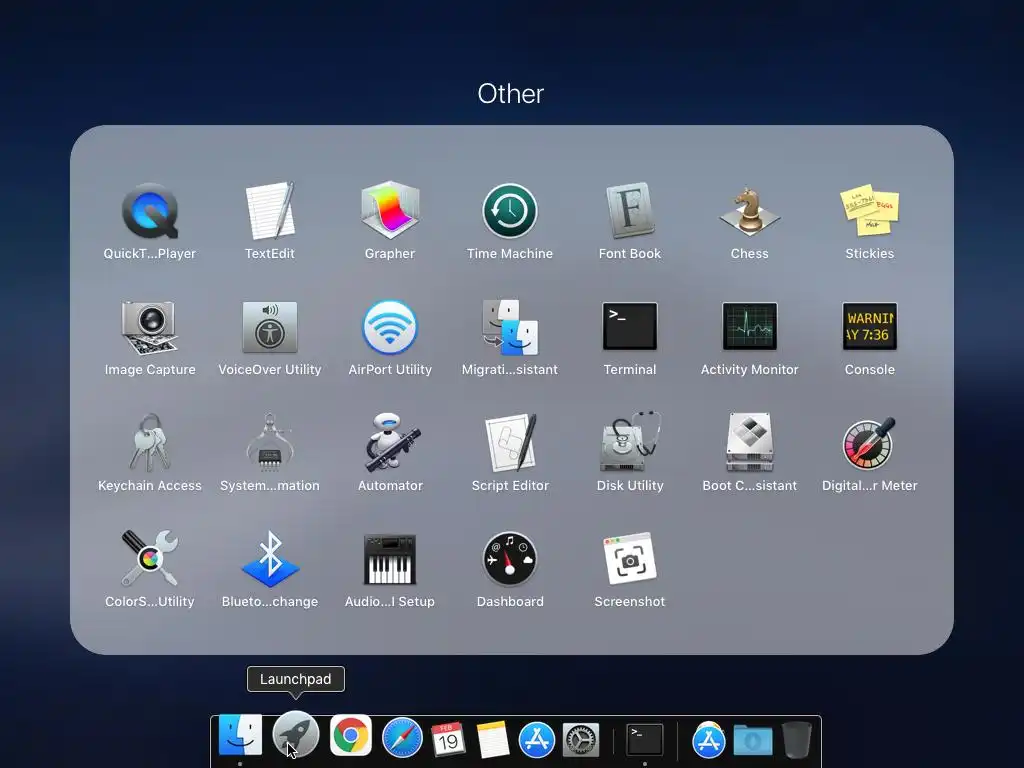Open Activity Monitor
The height and width of the screenshot is (768, 1024).
pos(750,326)
